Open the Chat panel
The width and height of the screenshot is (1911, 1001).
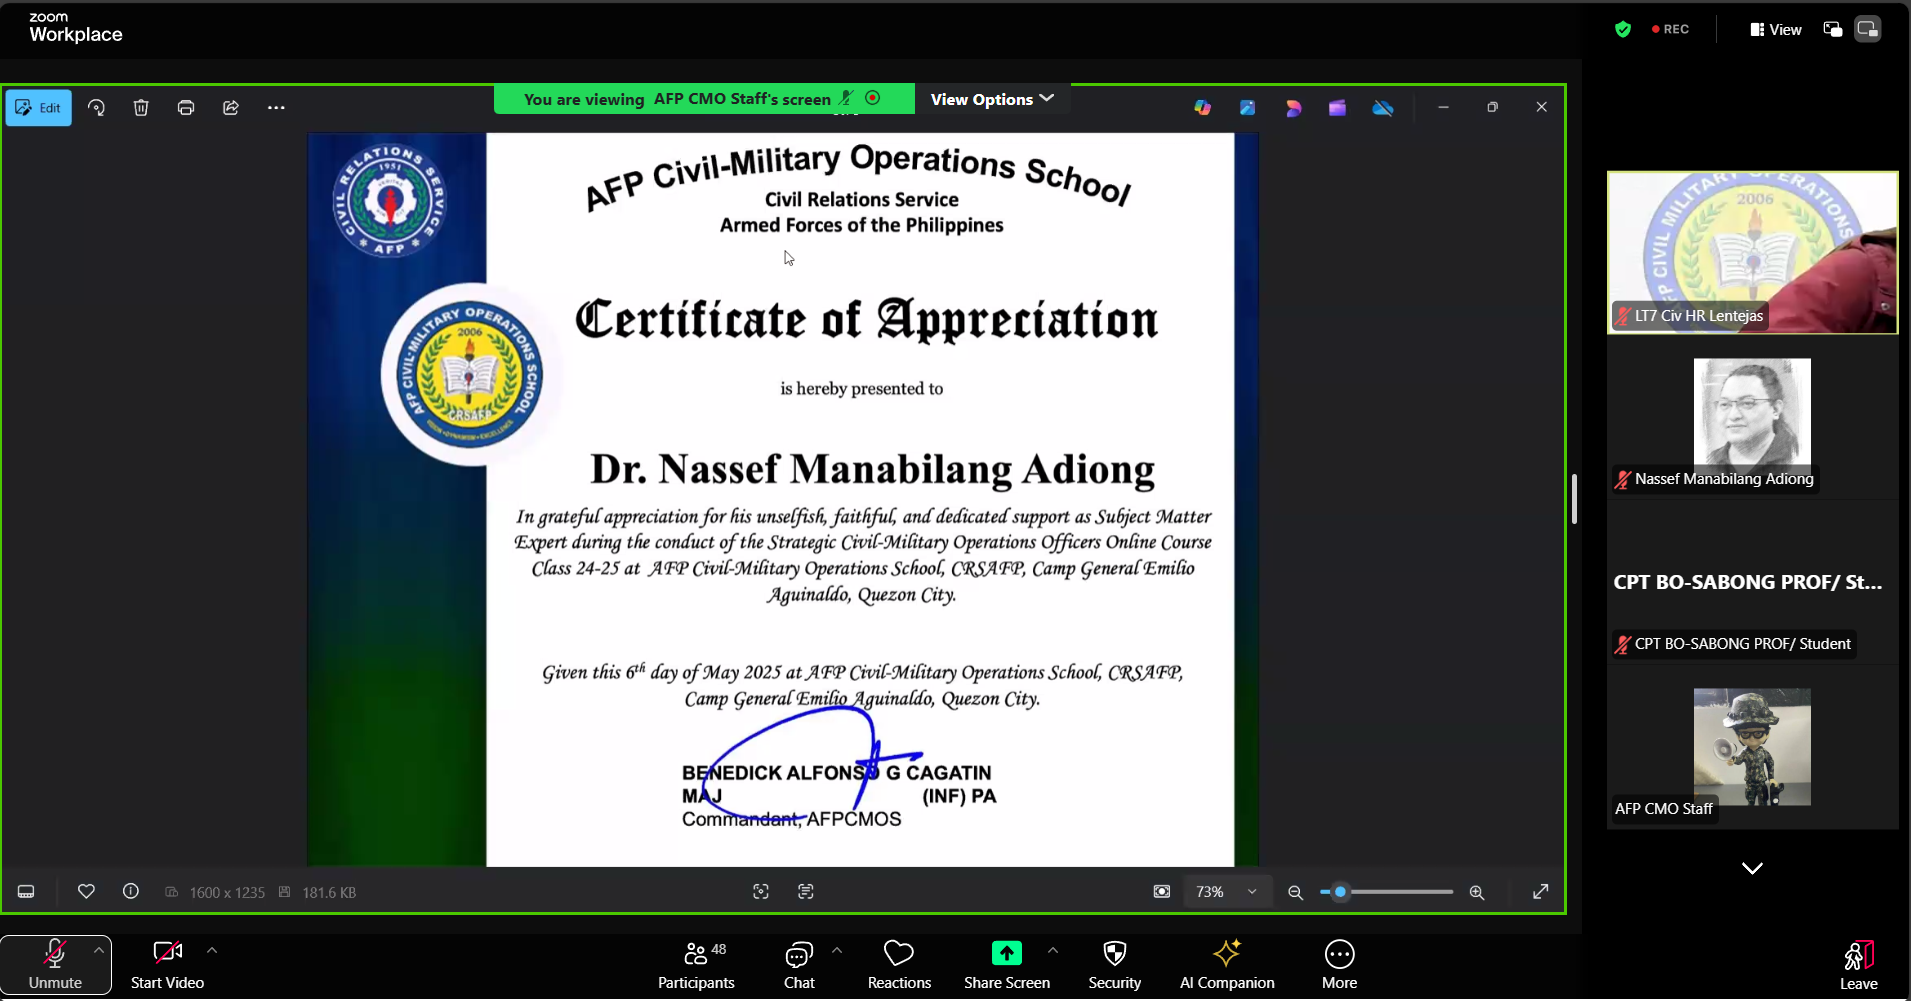[x=798, y=965]
